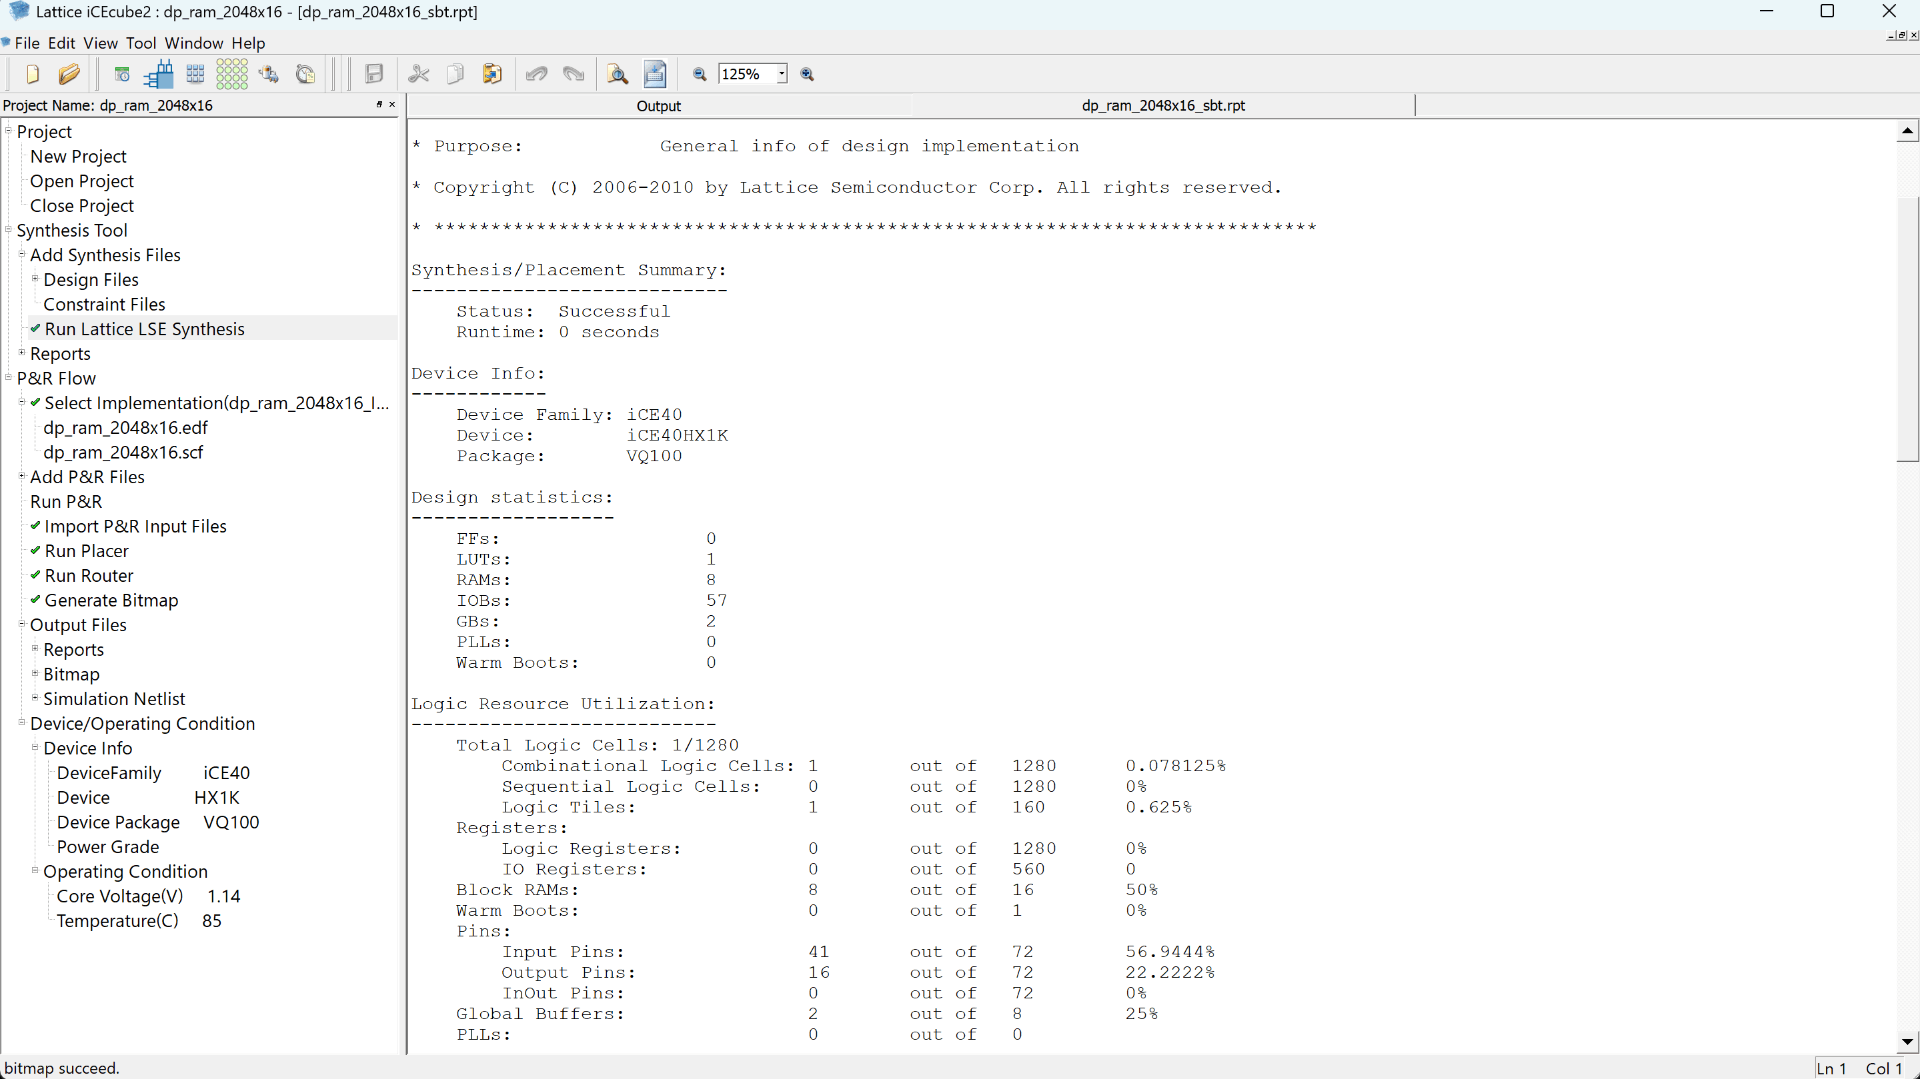Click the Find magnifier-on-page icon
This screenshot has width=1920, height=1079.
(618, 74)
